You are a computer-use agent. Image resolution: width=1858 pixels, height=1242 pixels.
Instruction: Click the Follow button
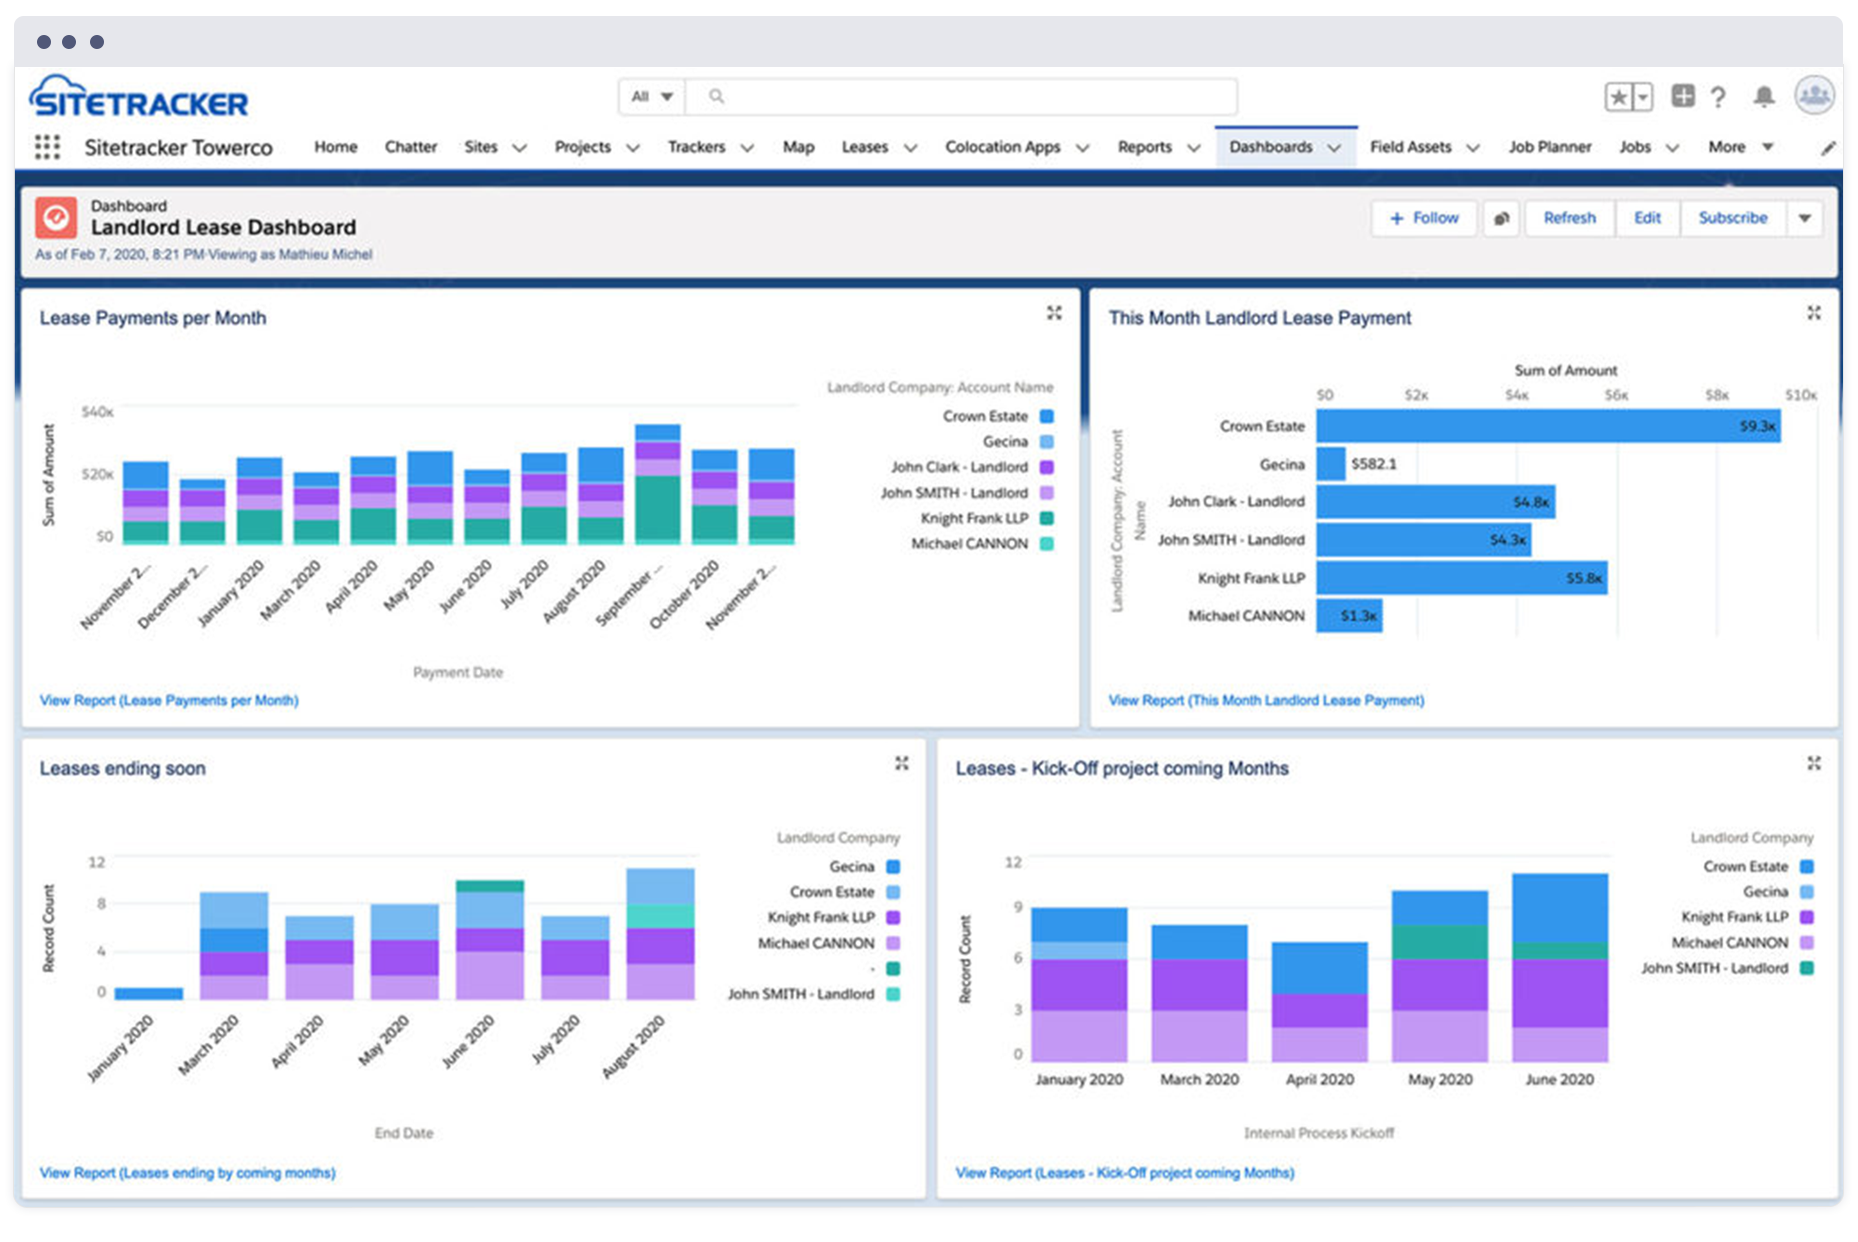pos(1424,218)
